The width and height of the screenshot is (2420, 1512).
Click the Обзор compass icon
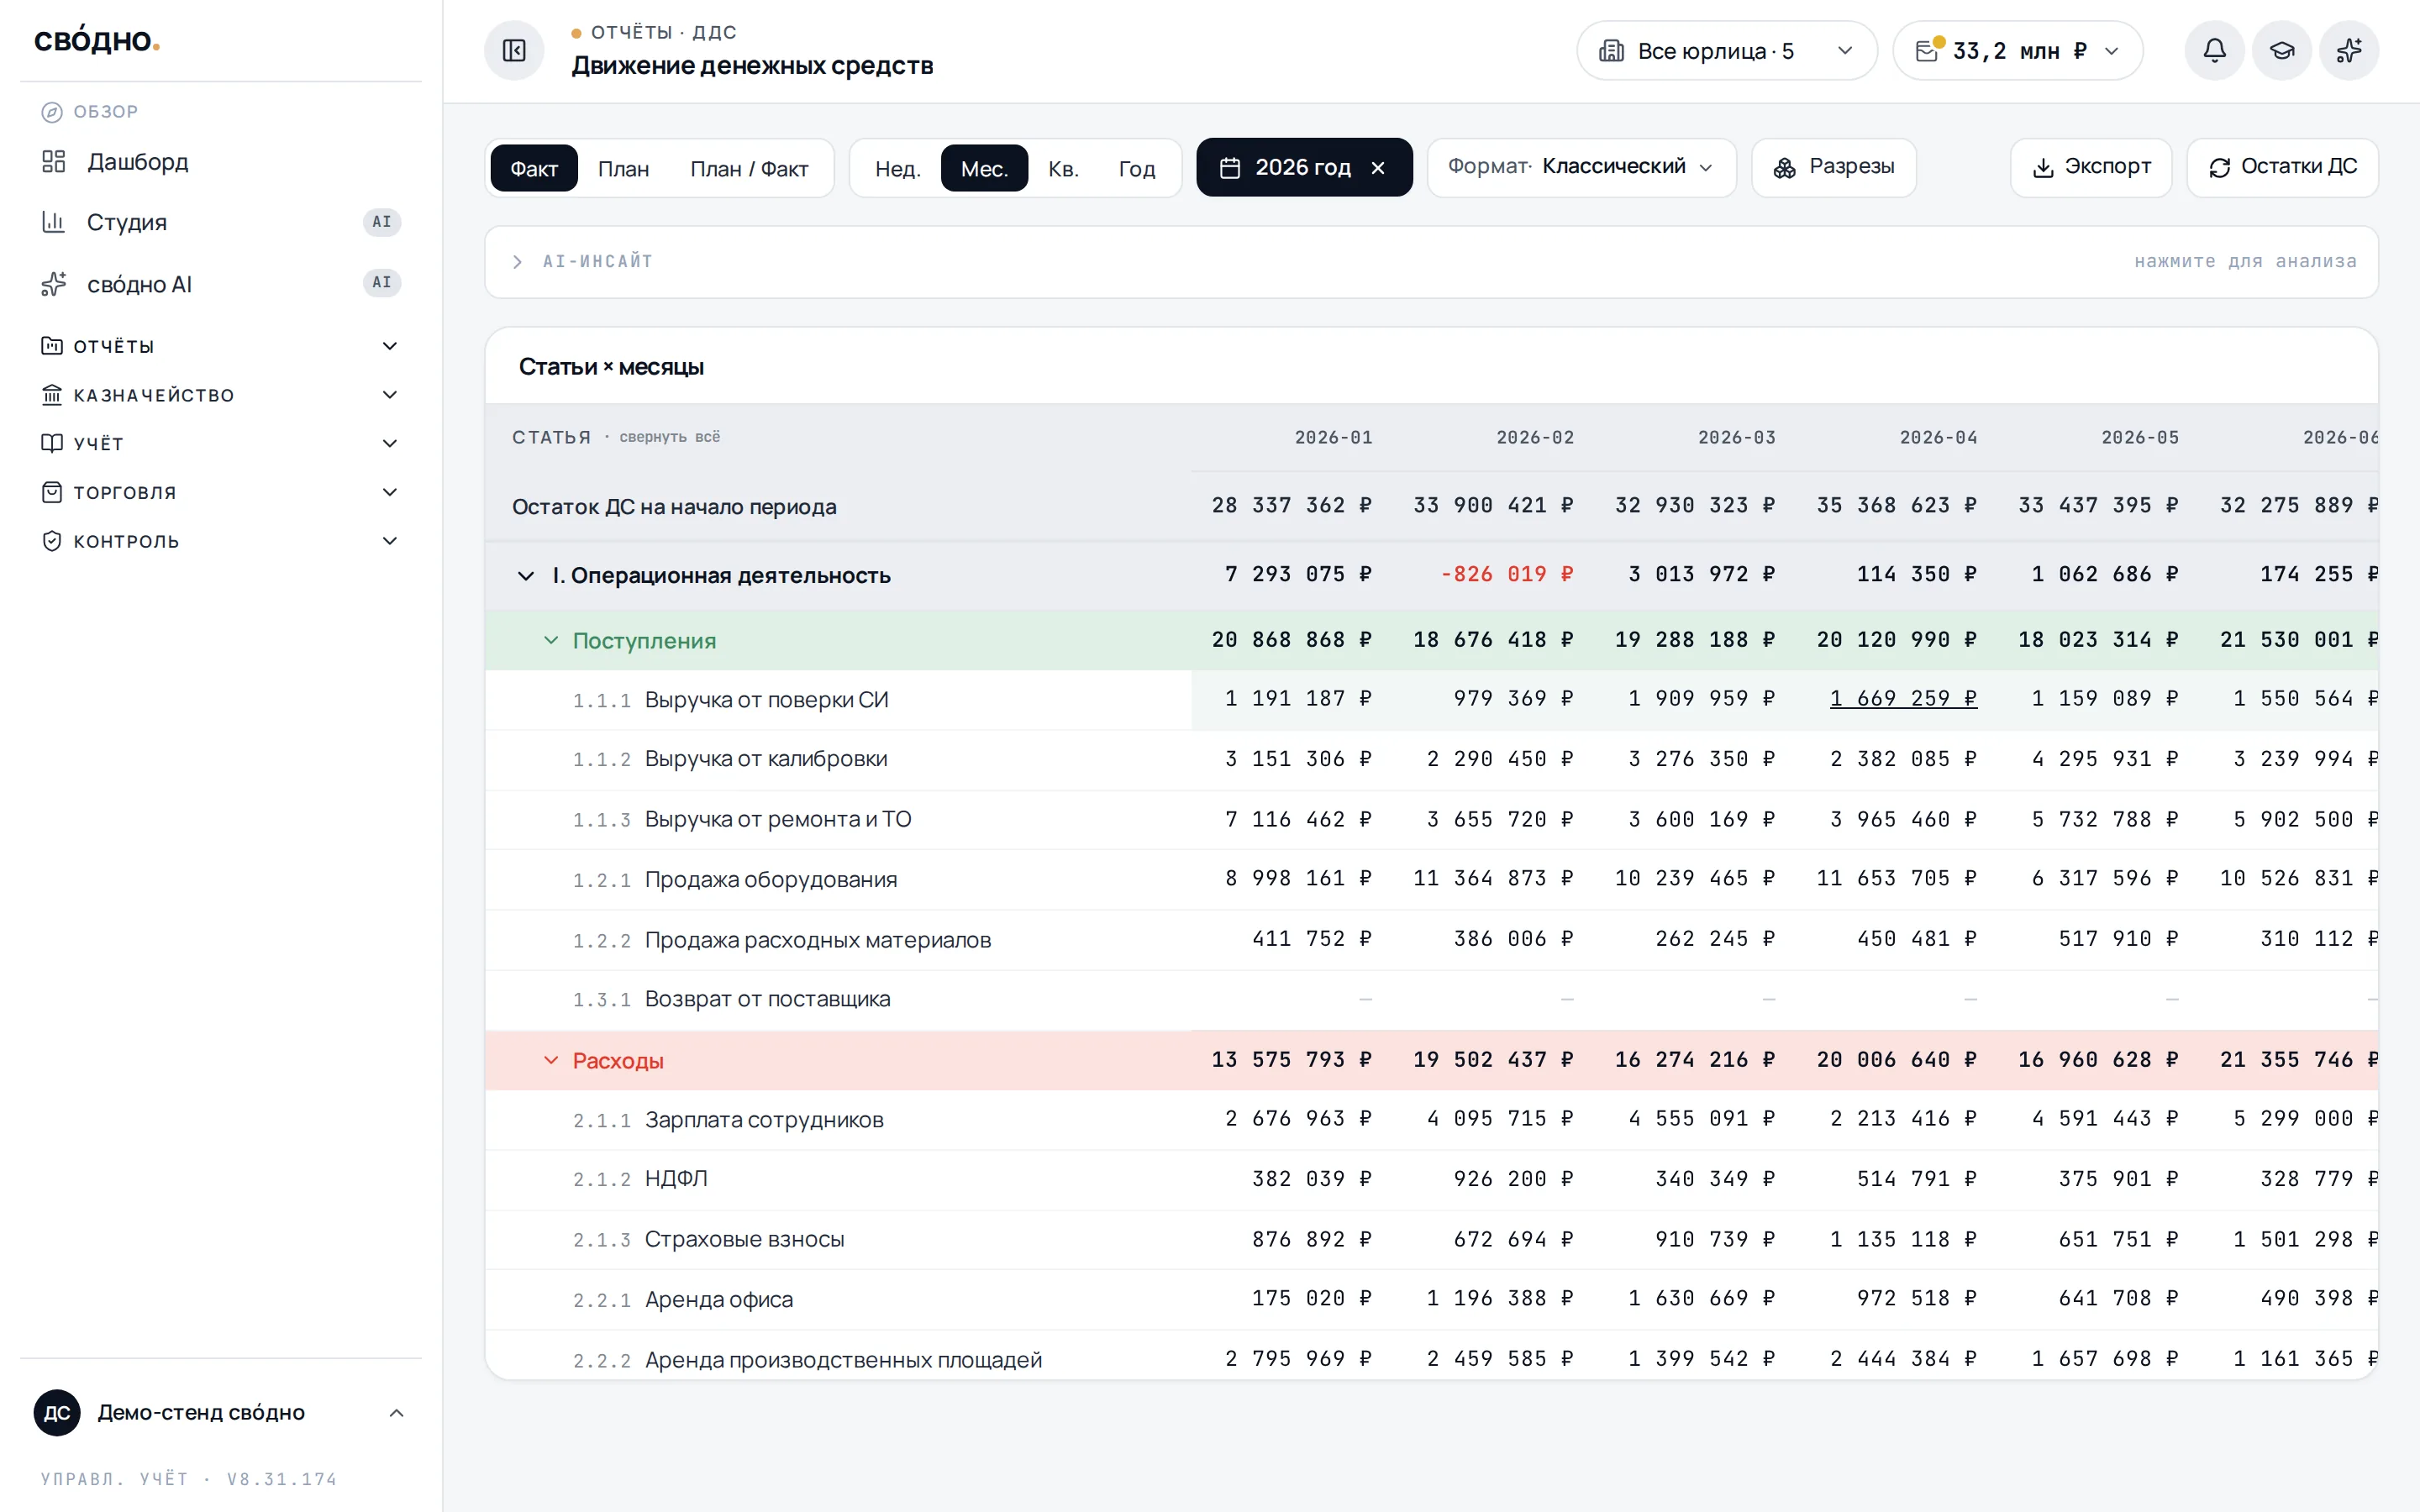pos(52,112)
